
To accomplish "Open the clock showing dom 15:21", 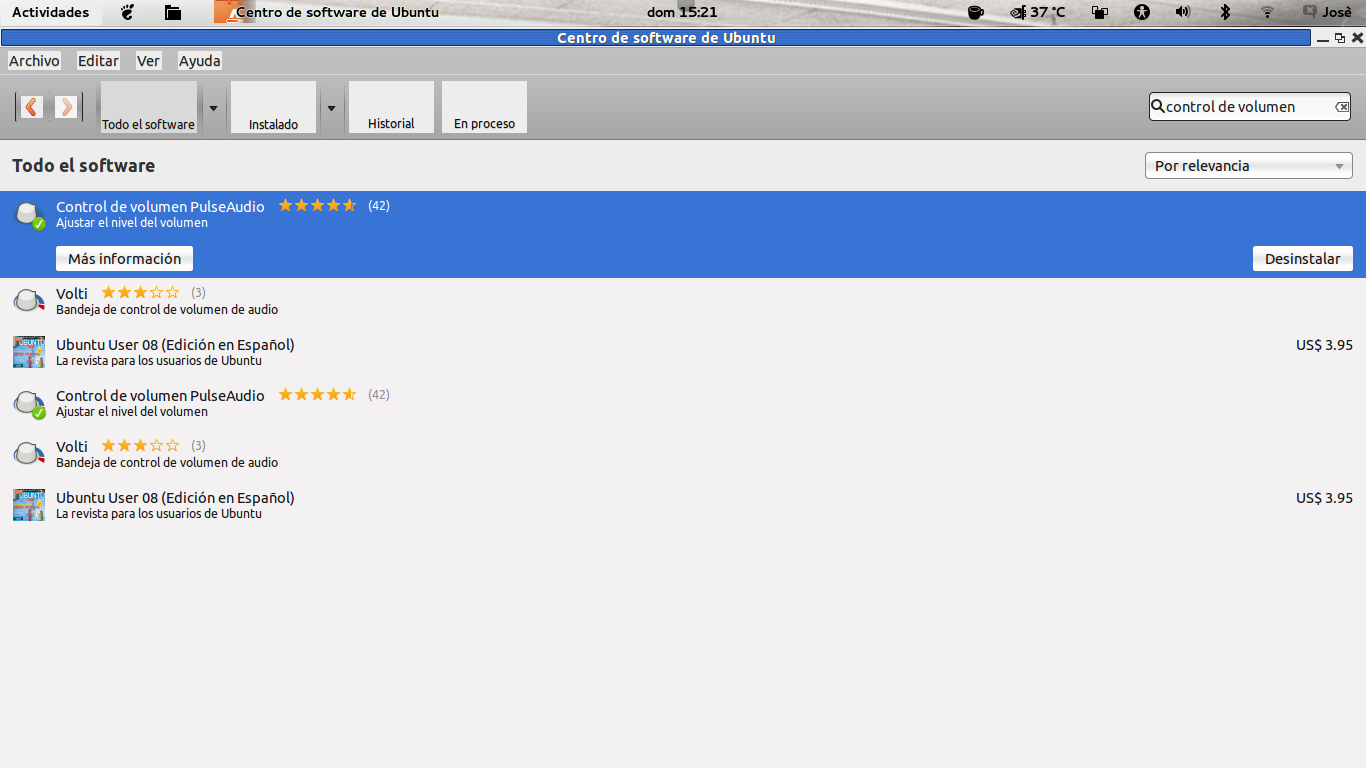I will coord(682,12).
